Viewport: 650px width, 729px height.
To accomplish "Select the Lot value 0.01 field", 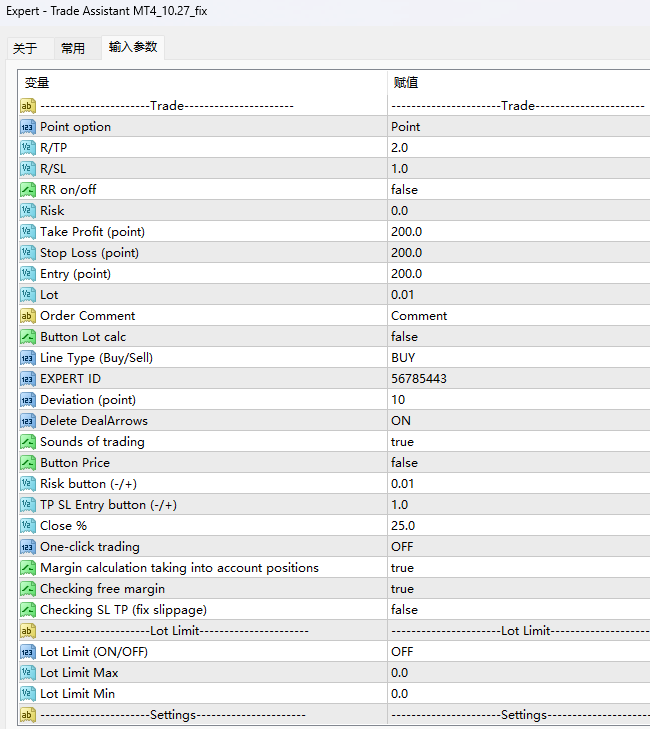I will (x=405, y=295).
